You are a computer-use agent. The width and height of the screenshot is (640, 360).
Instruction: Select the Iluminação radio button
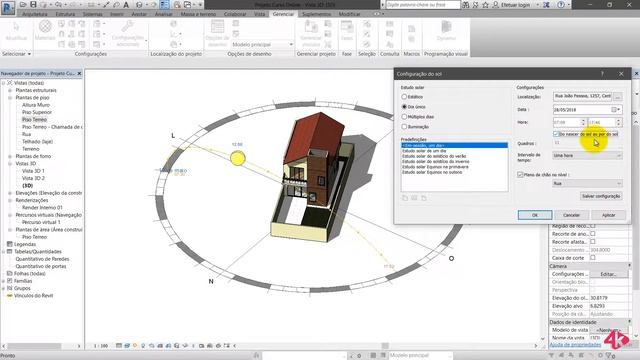[404, 127]
